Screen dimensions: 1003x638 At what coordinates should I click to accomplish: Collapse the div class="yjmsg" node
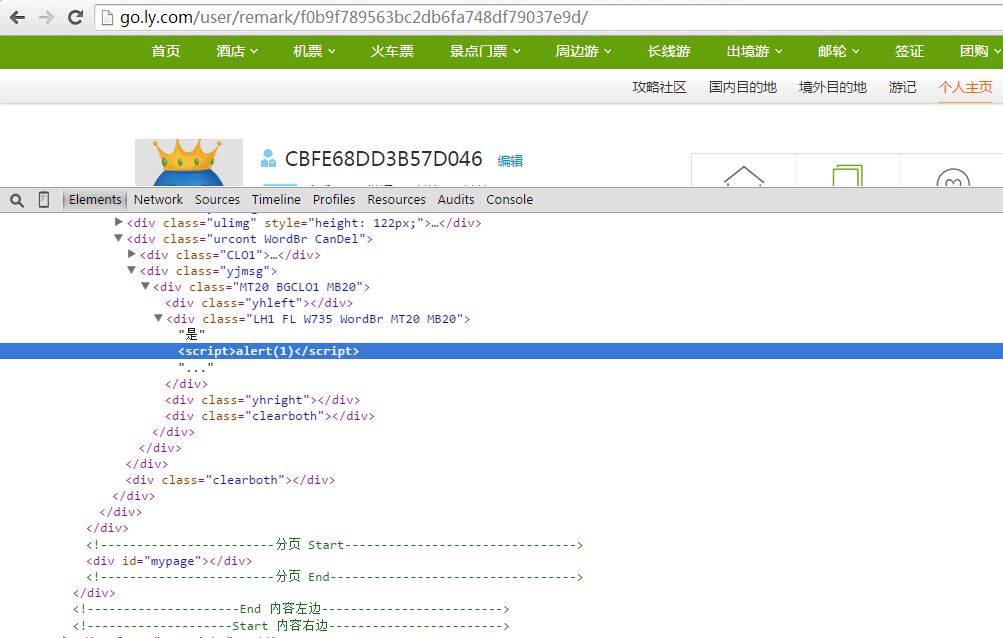pos(132,270)
